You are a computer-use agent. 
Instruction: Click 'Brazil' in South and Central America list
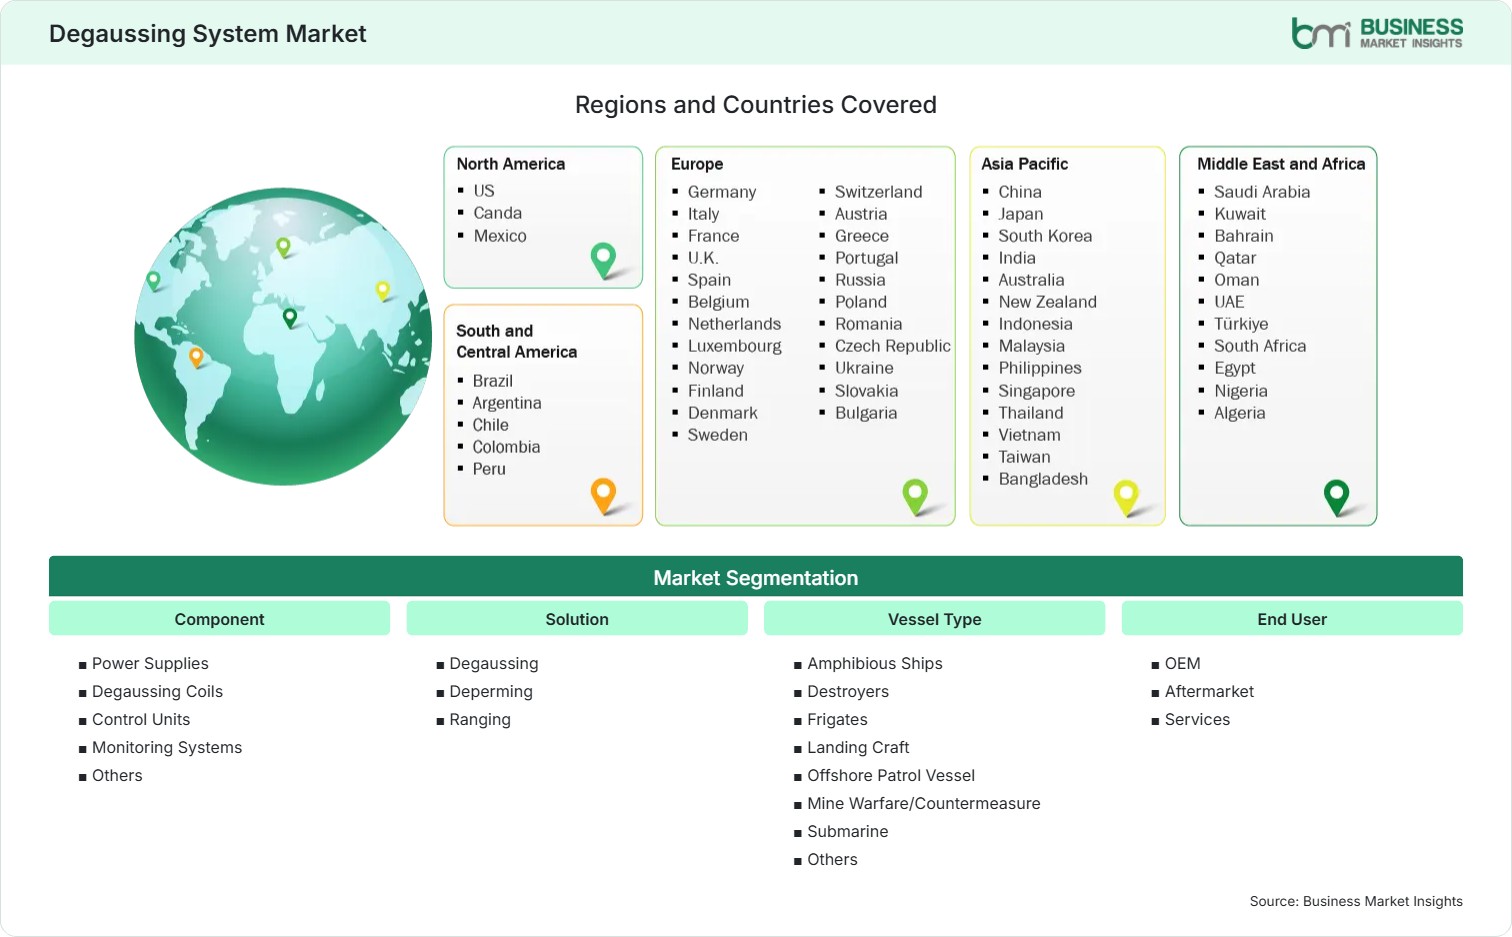point(493,381)
